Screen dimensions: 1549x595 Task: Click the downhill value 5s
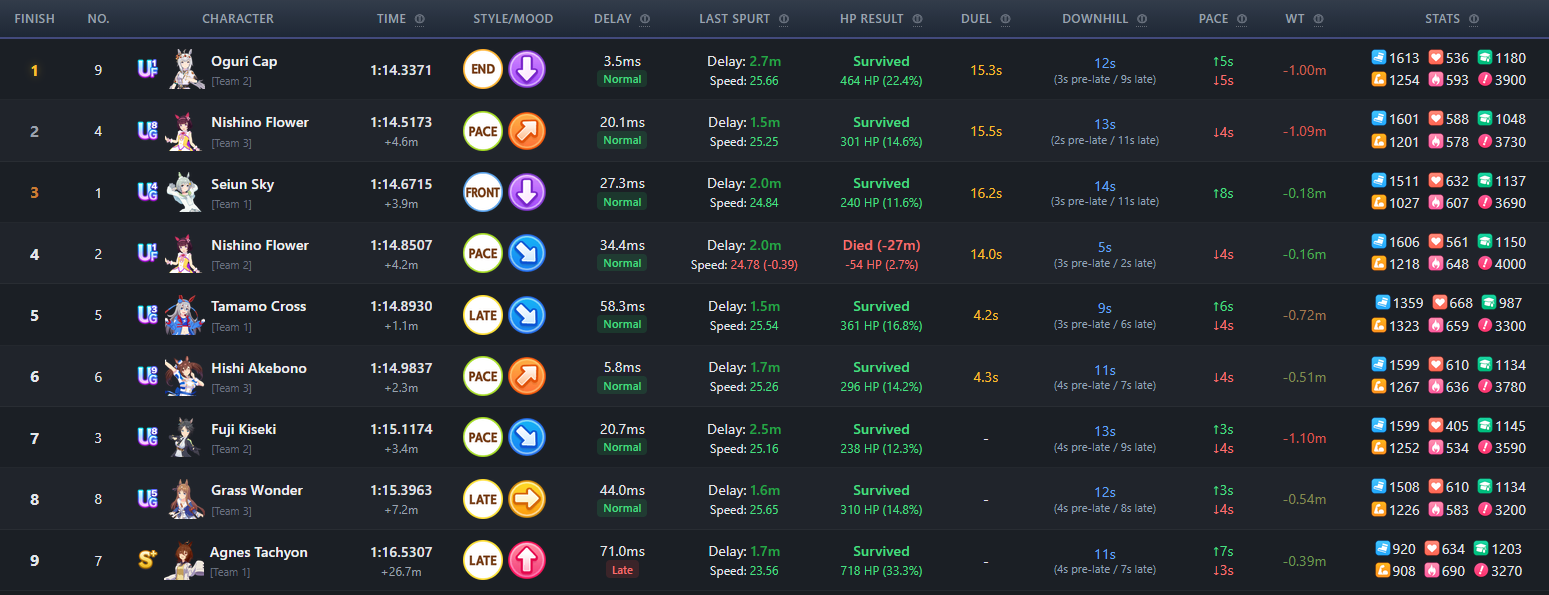pyautogui.click(x=1105, y=247)
